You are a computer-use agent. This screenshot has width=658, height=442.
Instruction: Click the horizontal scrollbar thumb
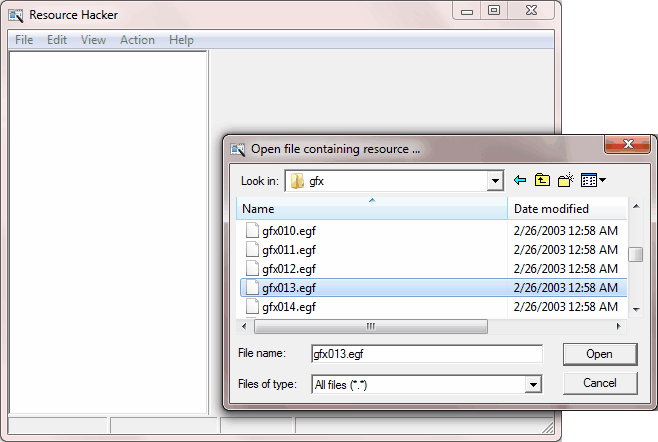(371, 326)
